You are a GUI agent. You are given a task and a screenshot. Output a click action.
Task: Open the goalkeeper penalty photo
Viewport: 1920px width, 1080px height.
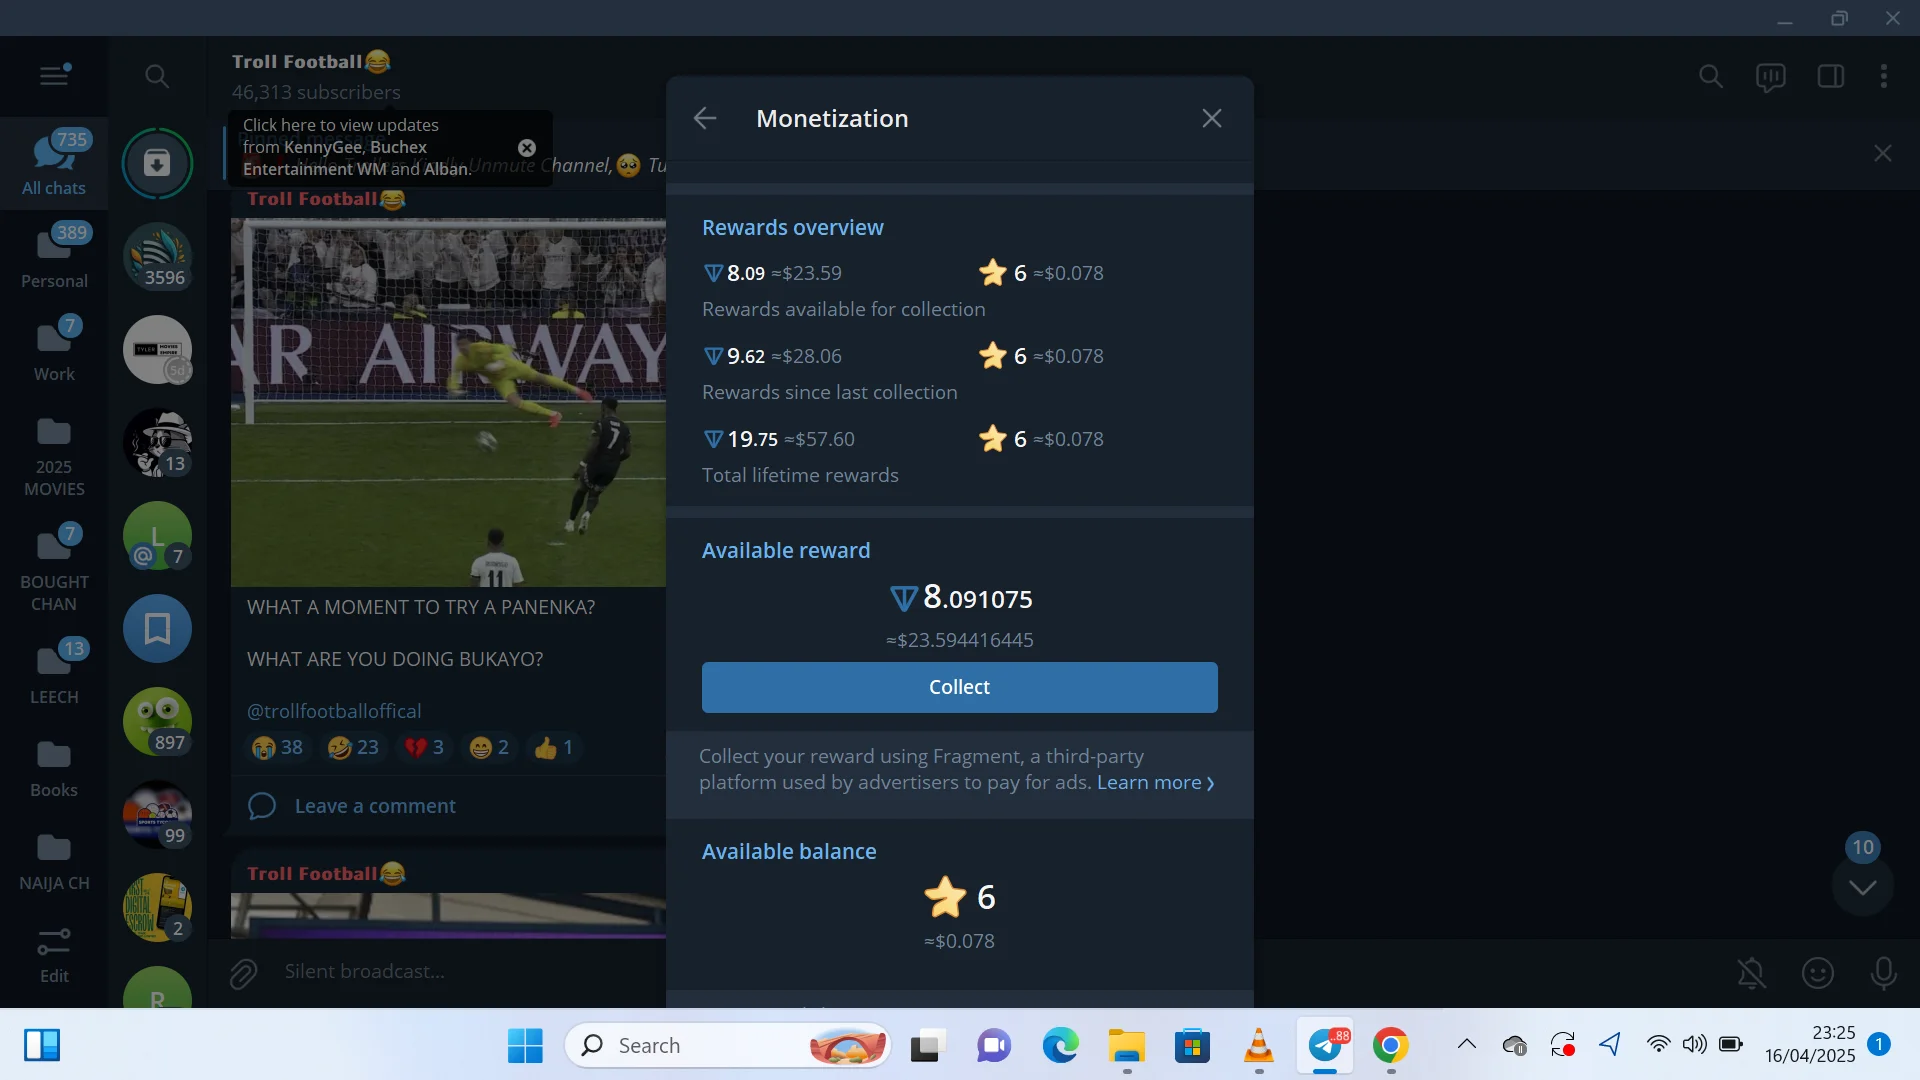tap(448, 402)
